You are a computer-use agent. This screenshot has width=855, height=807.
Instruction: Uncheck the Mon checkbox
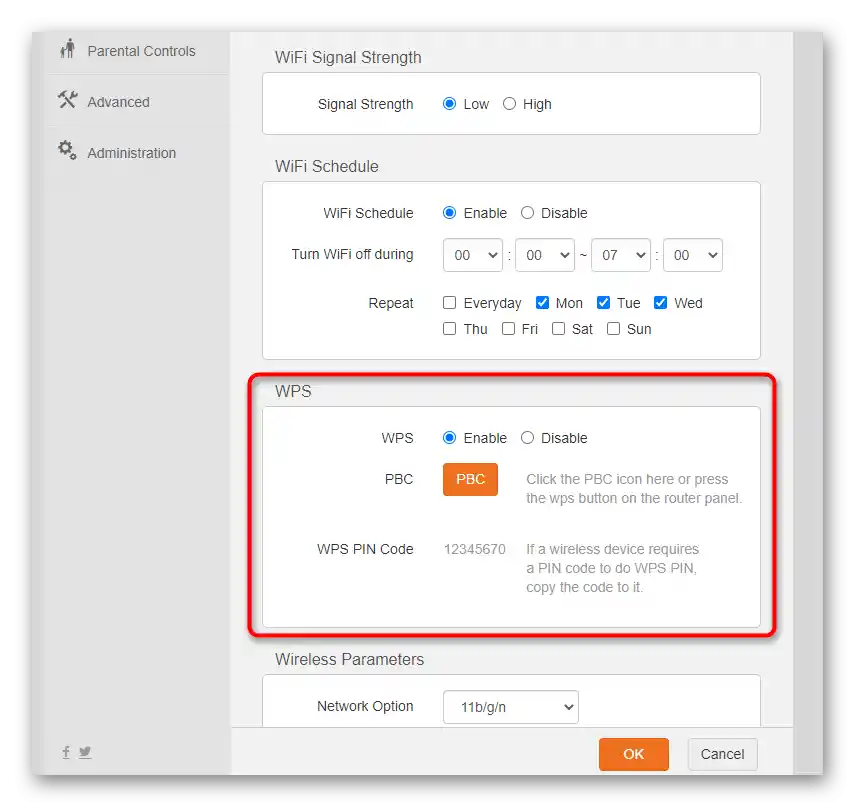[x=542, y=303]
